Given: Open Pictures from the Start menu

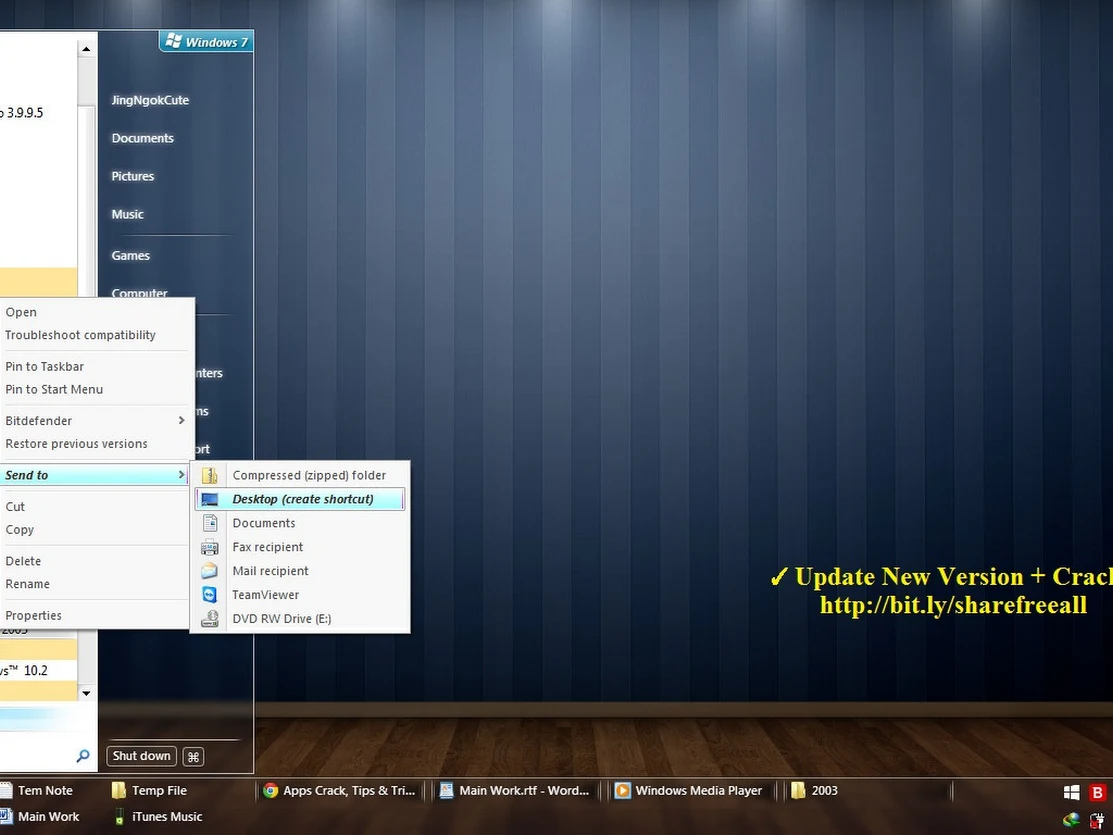Looking at the screenshot, I should tap(133, 176).
